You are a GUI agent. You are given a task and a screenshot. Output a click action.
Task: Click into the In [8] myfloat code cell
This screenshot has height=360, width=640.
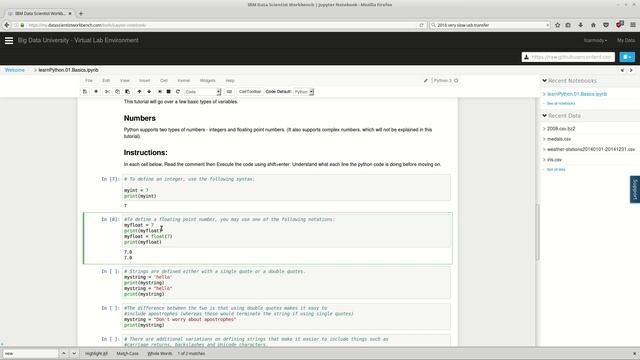(287, 231)
